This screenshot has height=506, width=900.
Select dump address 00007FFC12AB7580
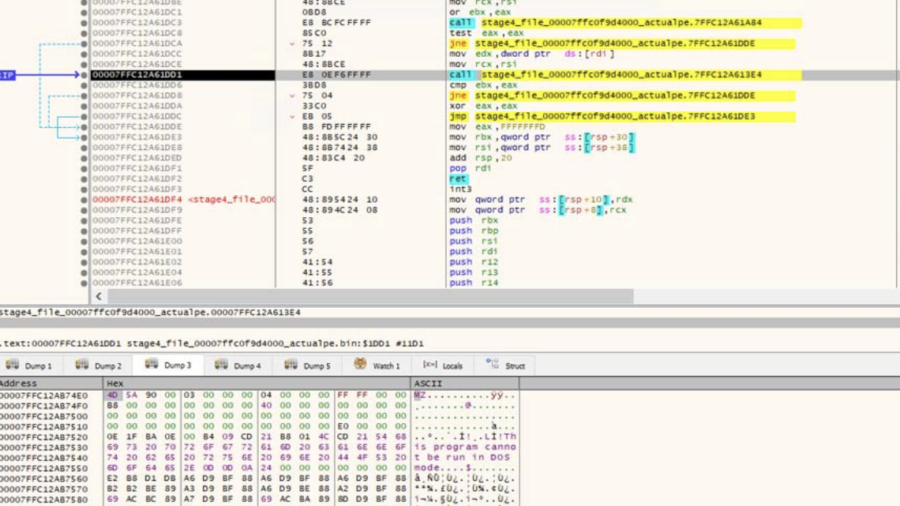(44, 499)
